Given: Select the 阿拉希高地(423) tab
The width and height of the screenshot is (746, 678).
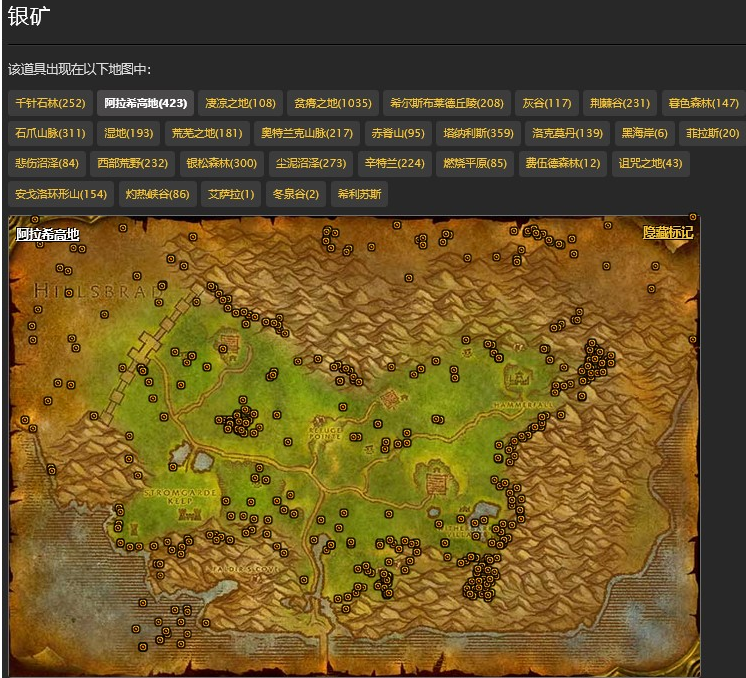Looking at the screenshot, I should pyautogui.click(x=145, y=103).
